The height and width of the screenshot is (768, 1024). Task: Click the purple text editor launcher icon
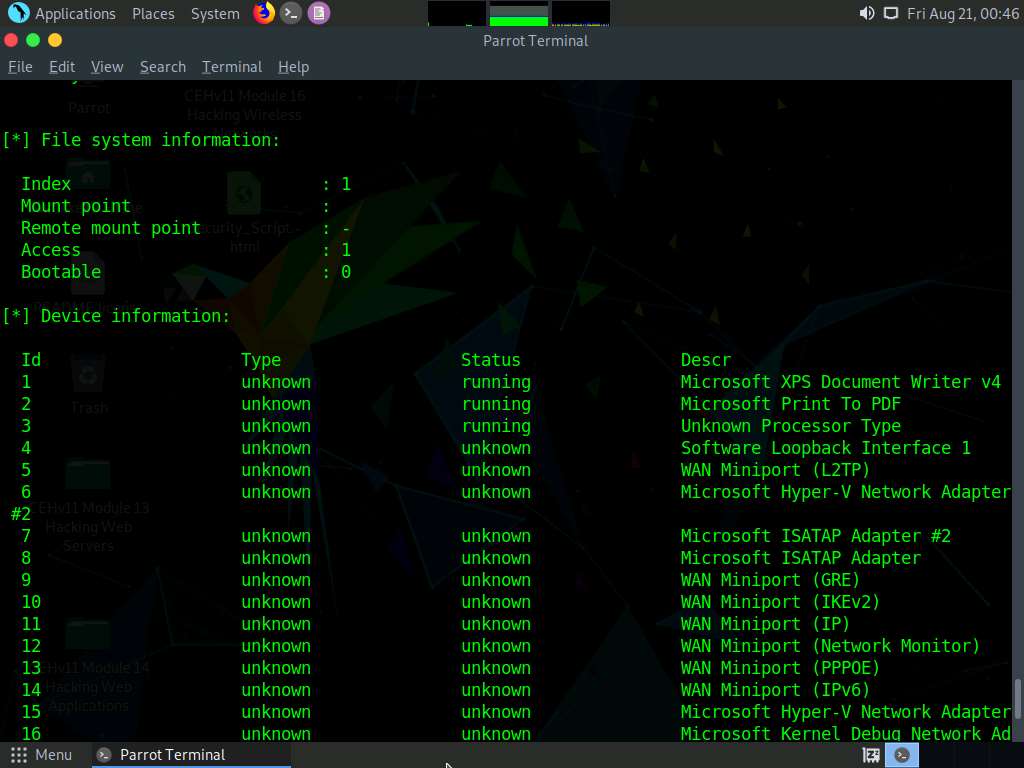(319, 13)
